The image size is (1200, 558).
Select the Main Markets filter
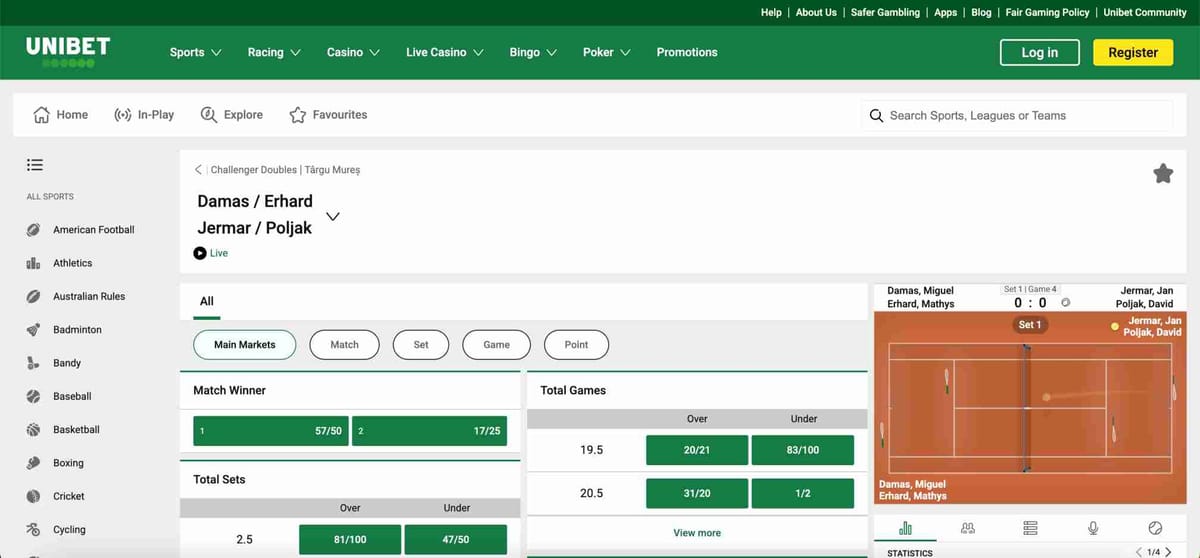244,344
